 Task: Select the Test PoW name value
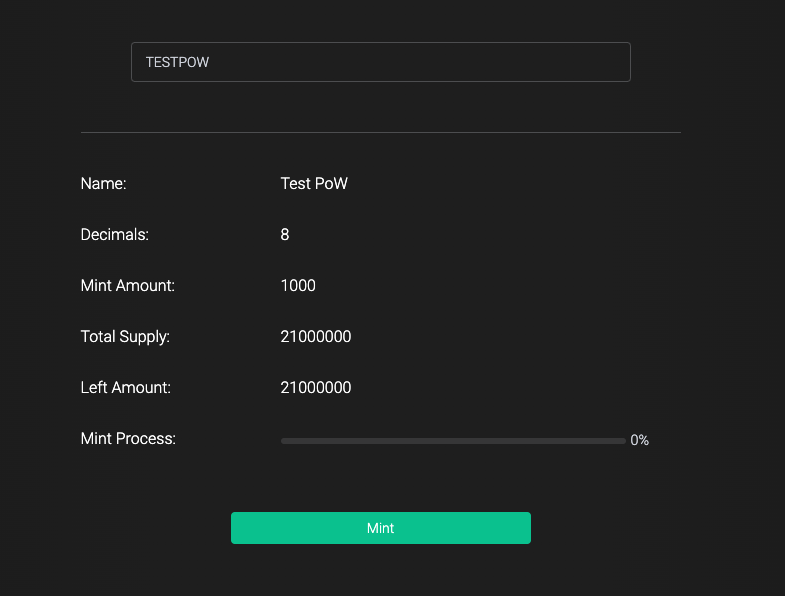(x=314, y=184)
